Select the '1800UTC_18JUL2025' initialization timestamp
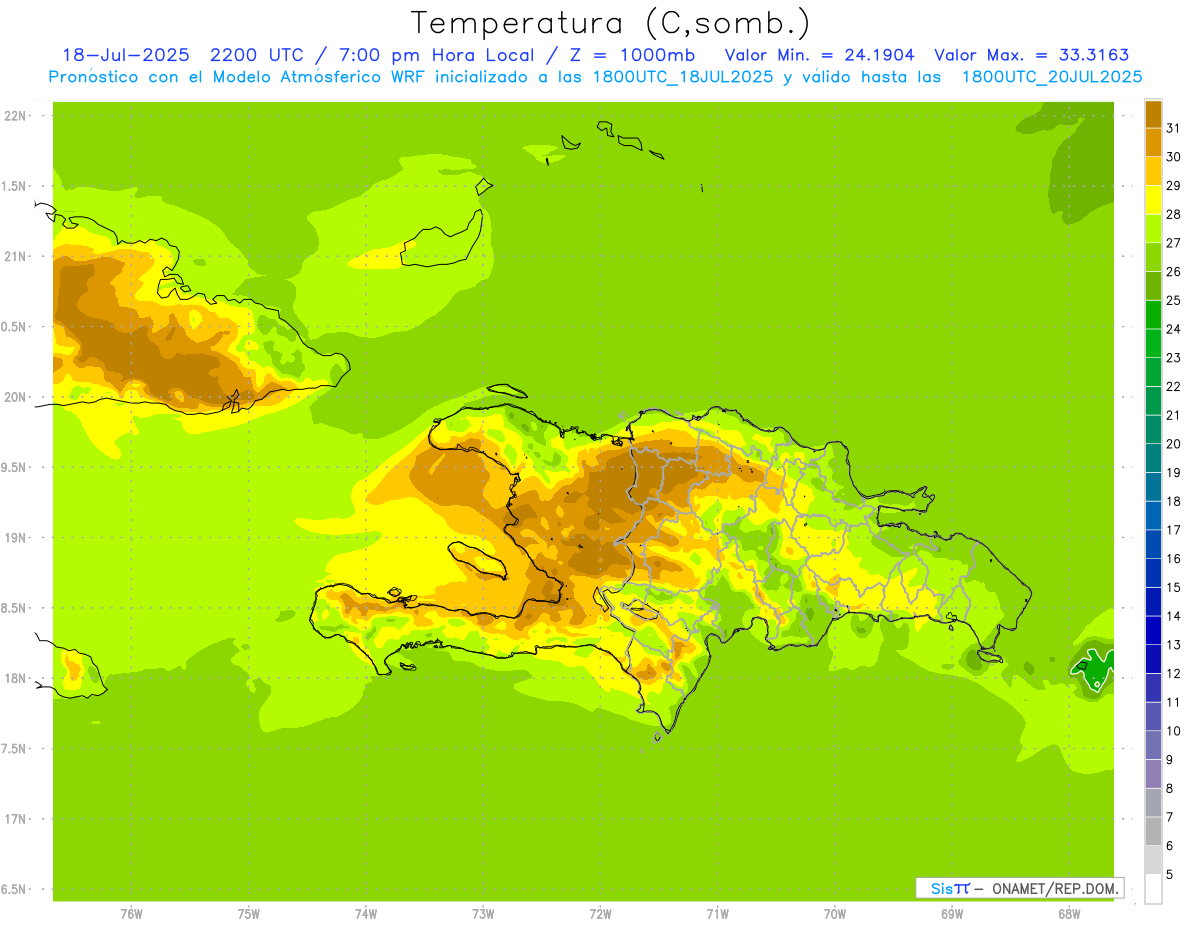The width and height of the screenshot is (1200, 927). [682, 77]
